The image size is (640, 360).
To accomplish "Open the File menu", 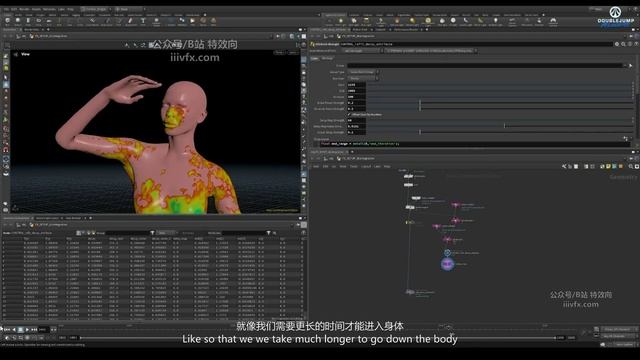I will click(x=6, y=9).
